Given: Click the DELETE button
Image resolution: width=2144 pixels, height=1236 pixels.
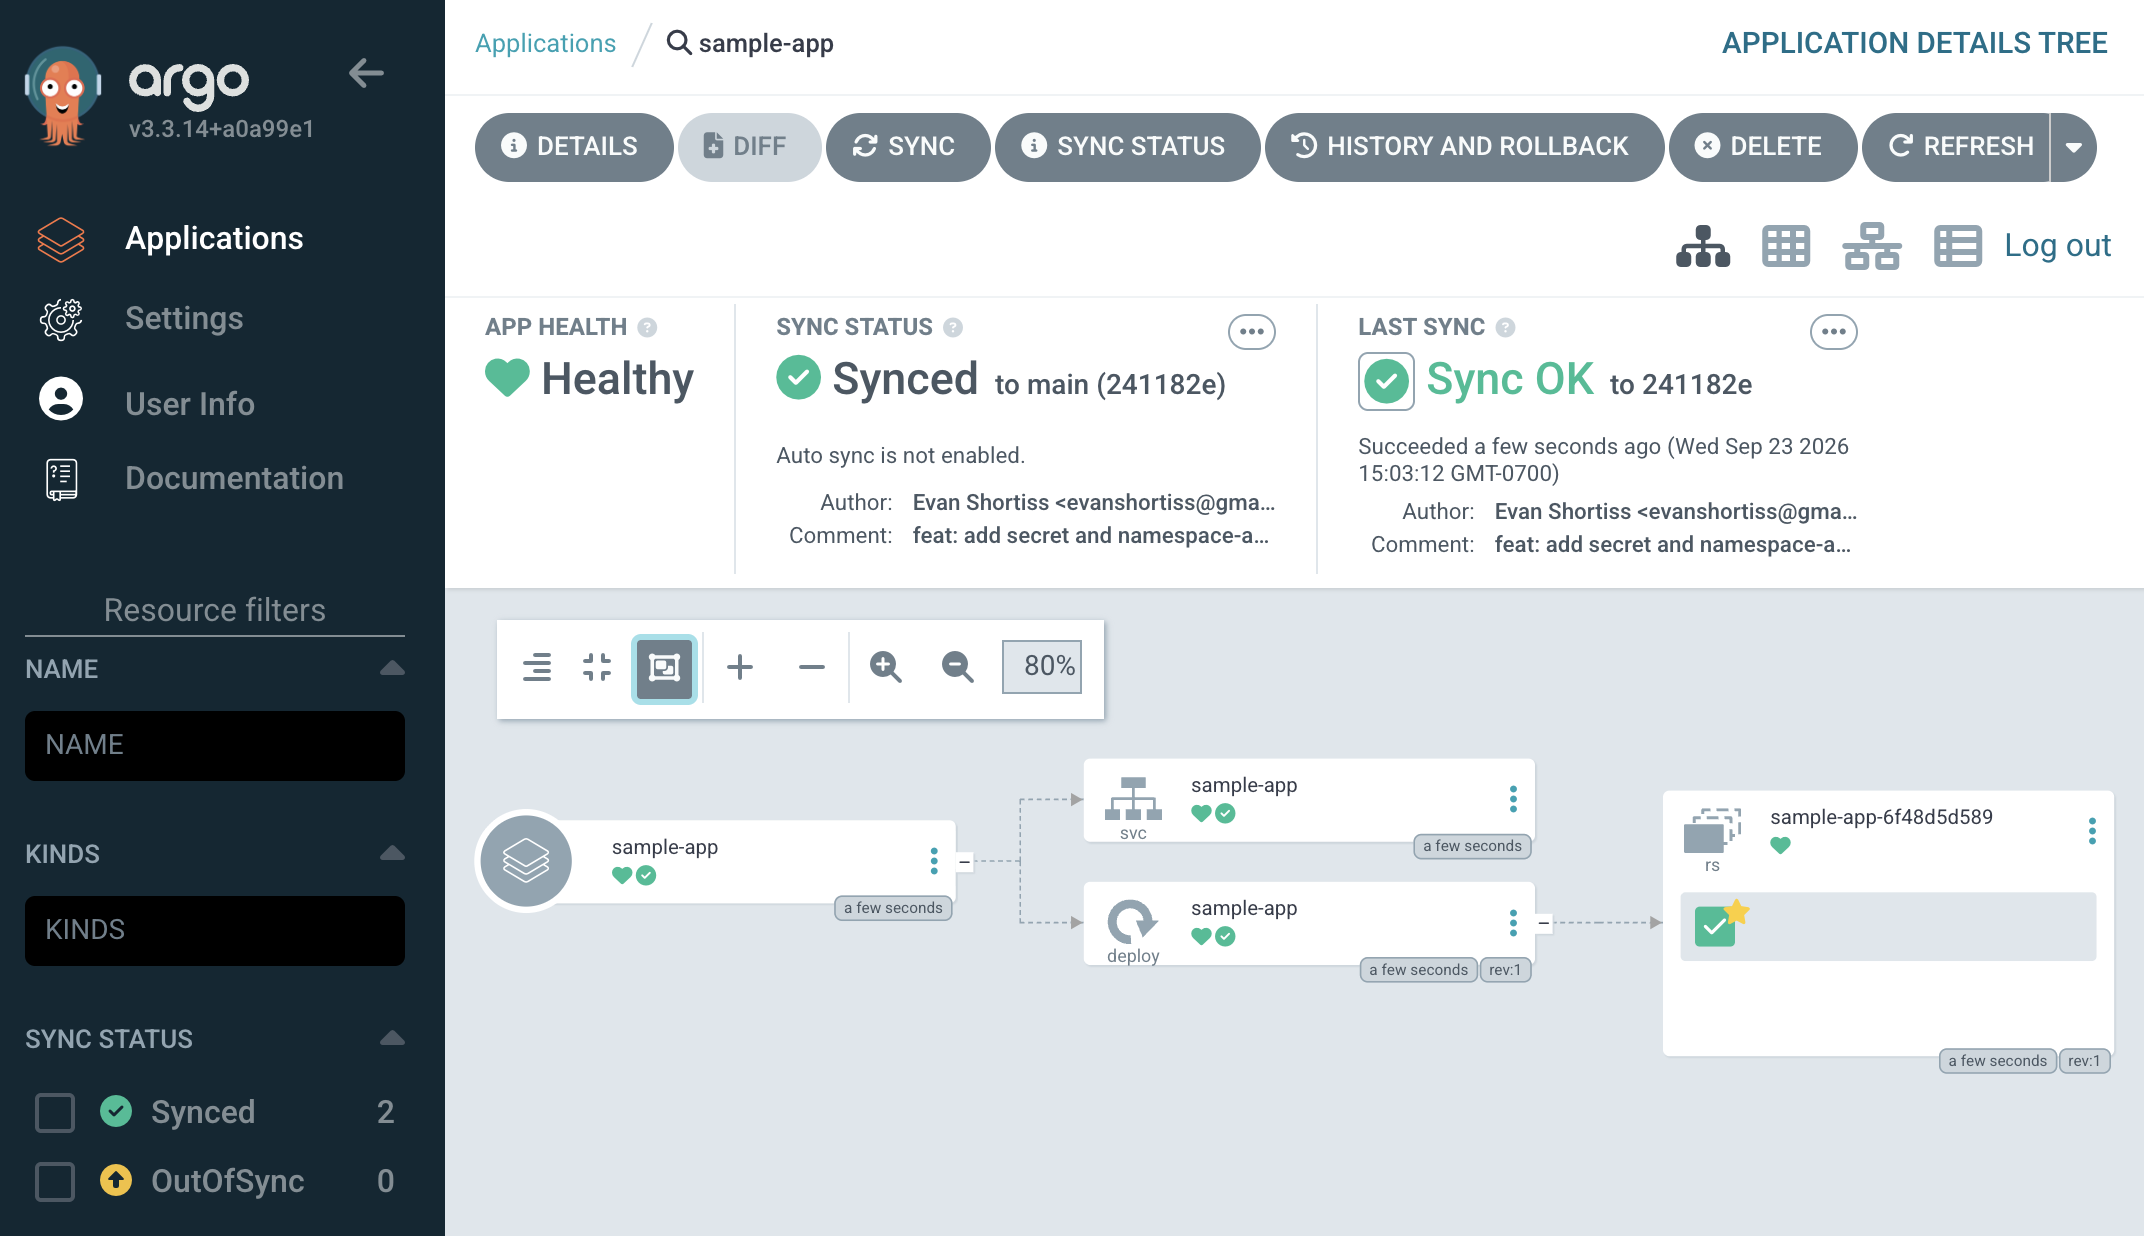Looking at the screenshot, I should point(1762,147).
